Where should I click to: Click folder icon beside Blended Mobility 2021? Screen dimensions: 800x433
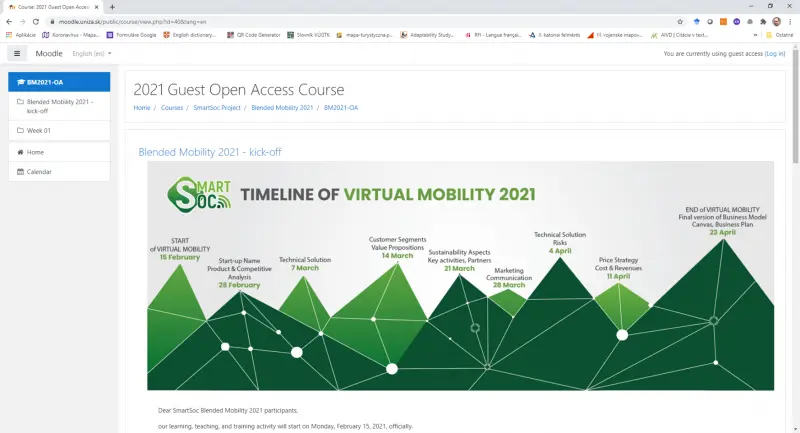pos(21,102)
